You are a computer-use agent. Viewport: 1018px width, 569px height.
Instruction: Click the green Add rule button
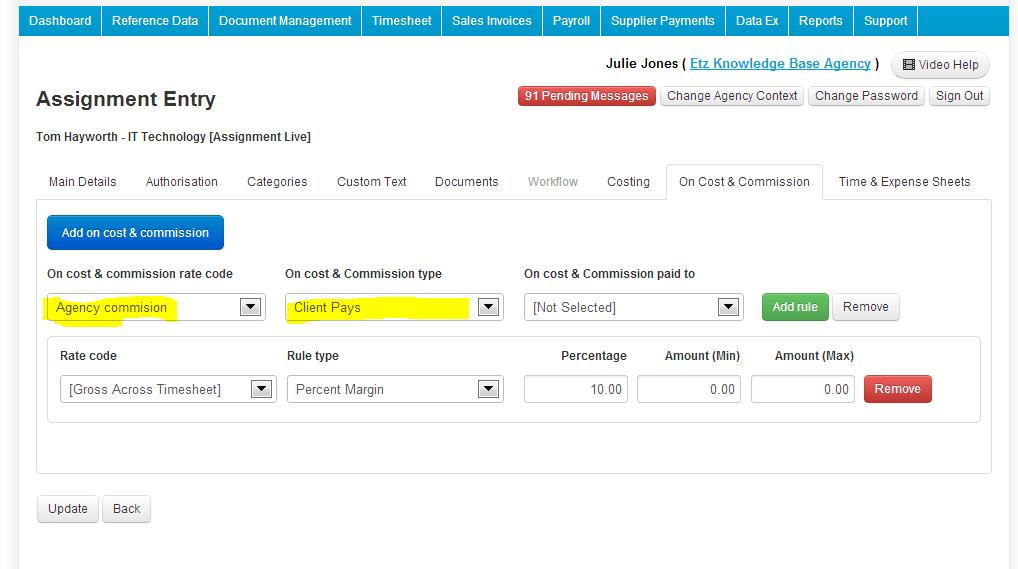click(795, 307)
